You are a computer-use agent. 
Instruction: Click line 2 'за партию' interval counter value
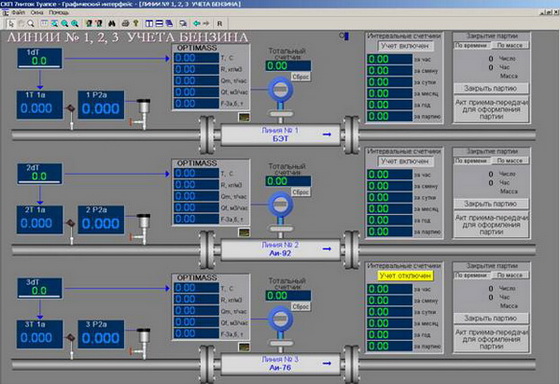(x=390, y=231)
